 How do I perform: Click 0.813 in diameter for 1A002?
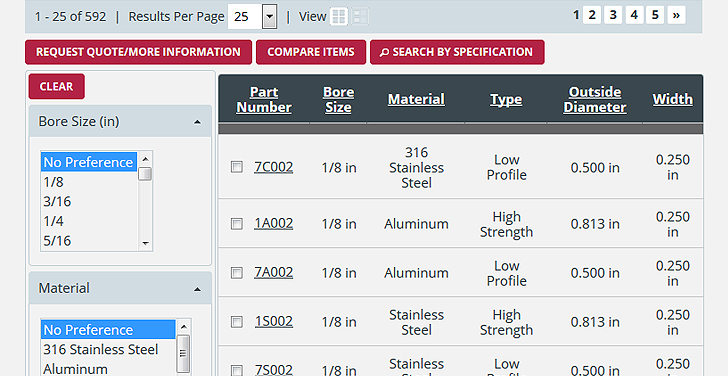[x=595, y=224]
